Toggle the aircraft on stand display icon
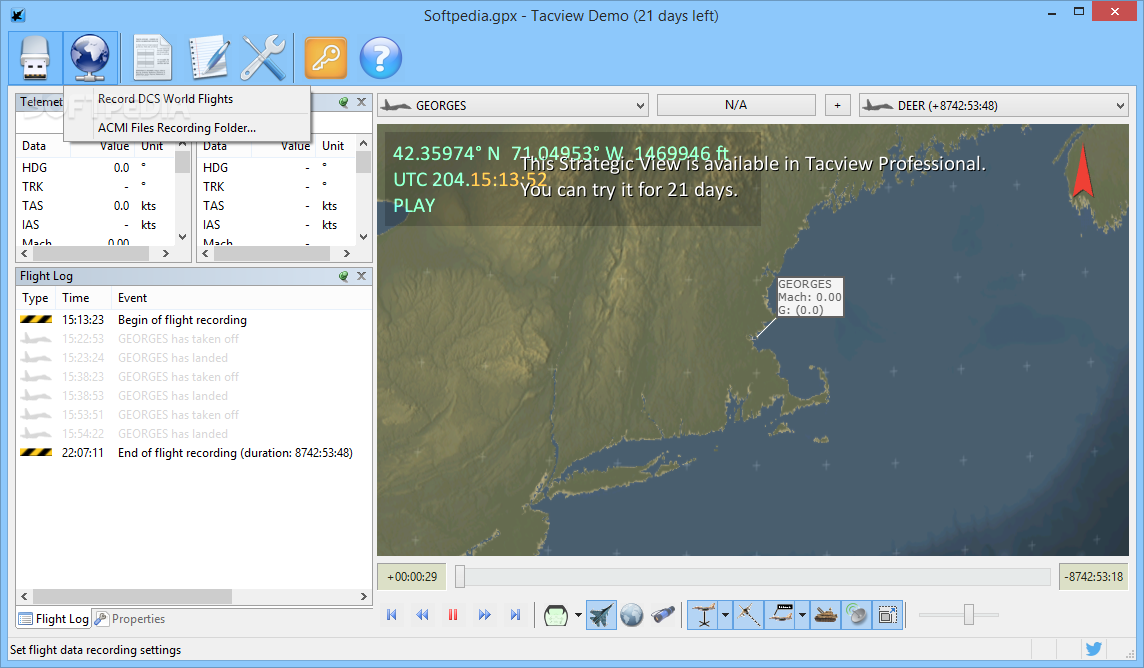The image size is (1144, 668). click(704, 615)
